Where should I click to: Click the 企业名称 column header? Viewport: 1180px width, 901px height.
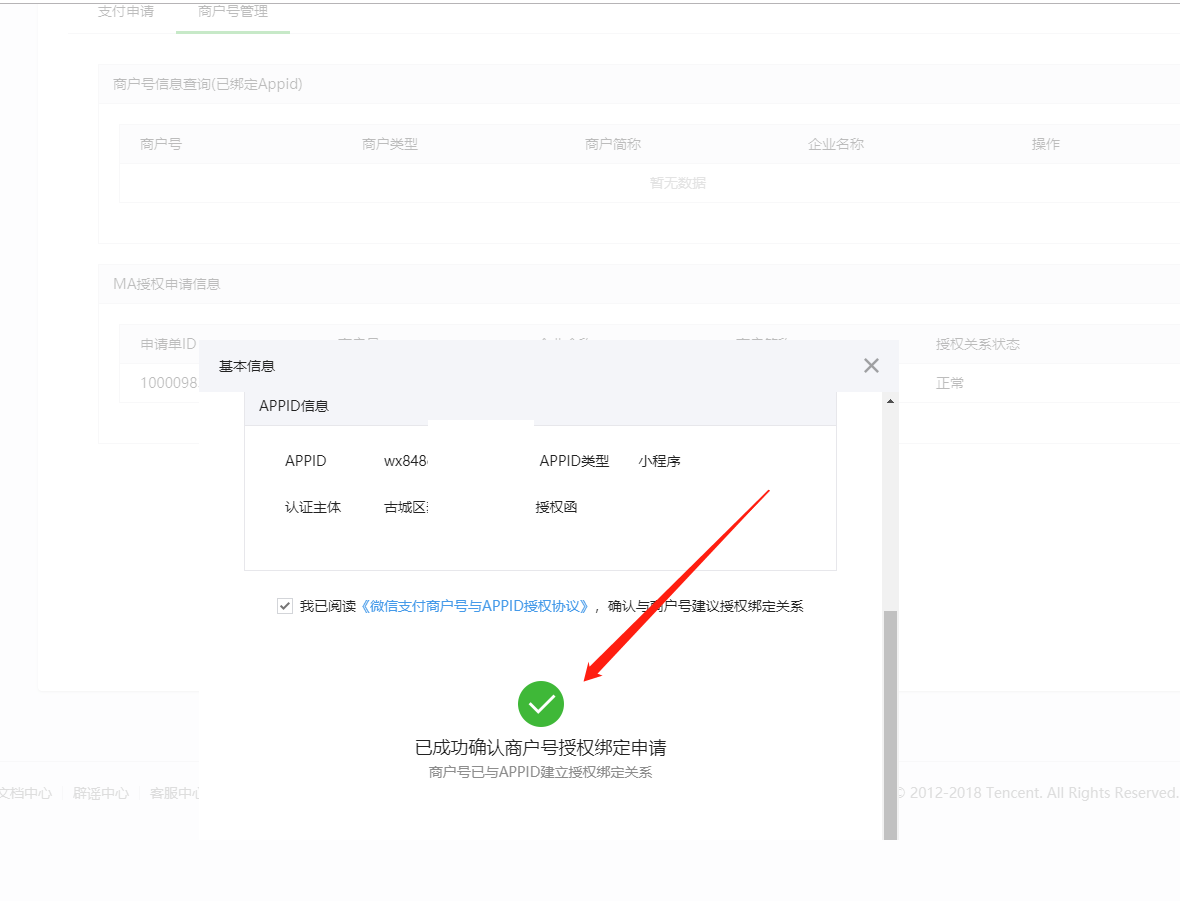pyautogui.click(x=836, y=144)
